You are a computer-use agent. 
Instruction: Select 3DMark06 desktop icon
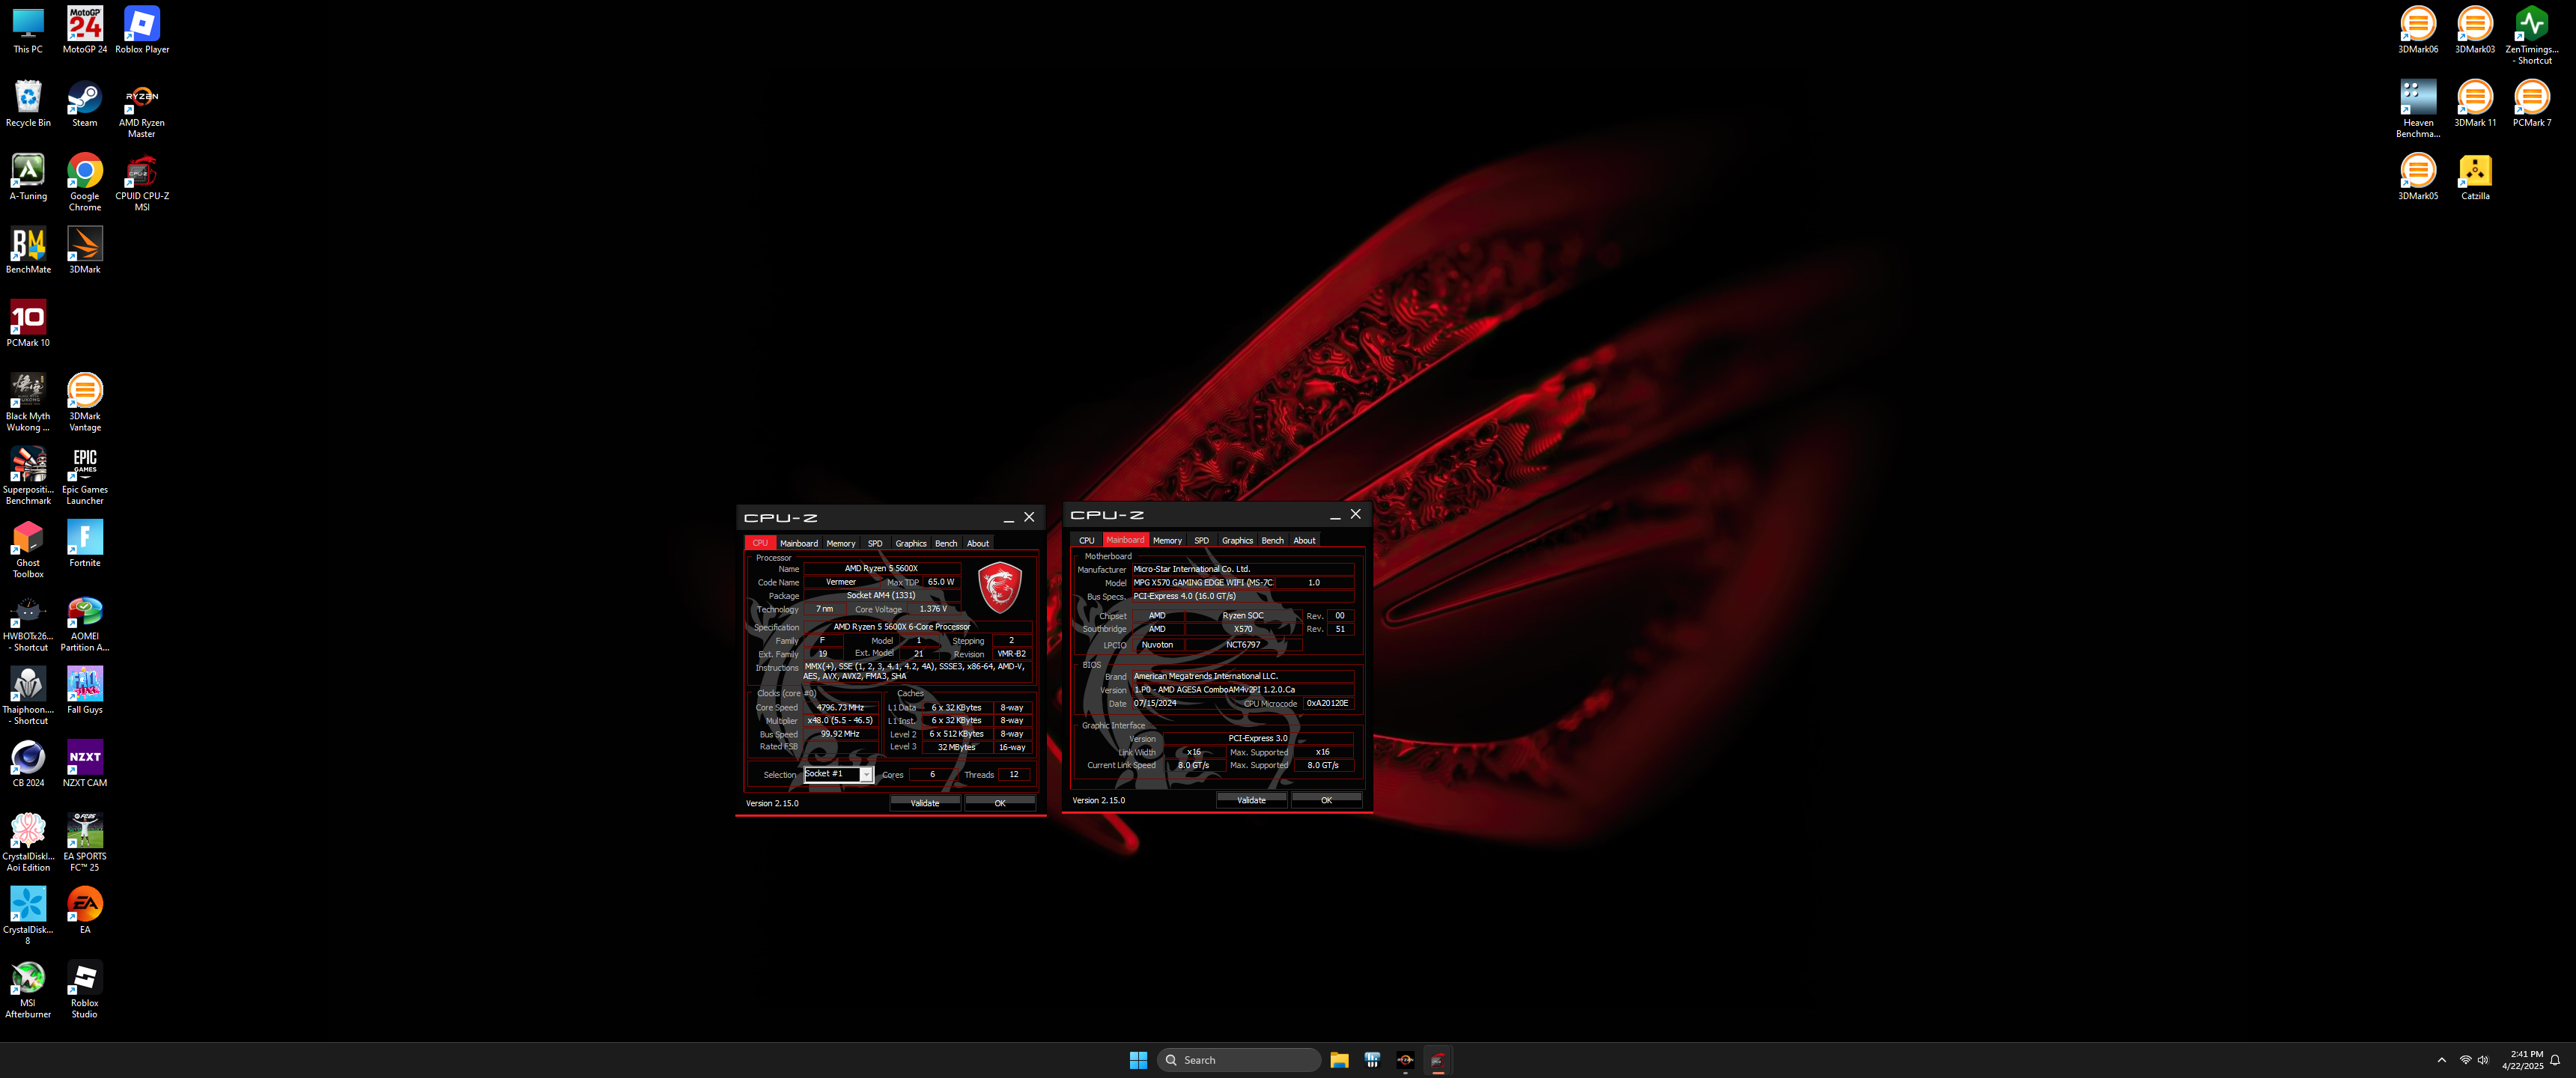2418,31
